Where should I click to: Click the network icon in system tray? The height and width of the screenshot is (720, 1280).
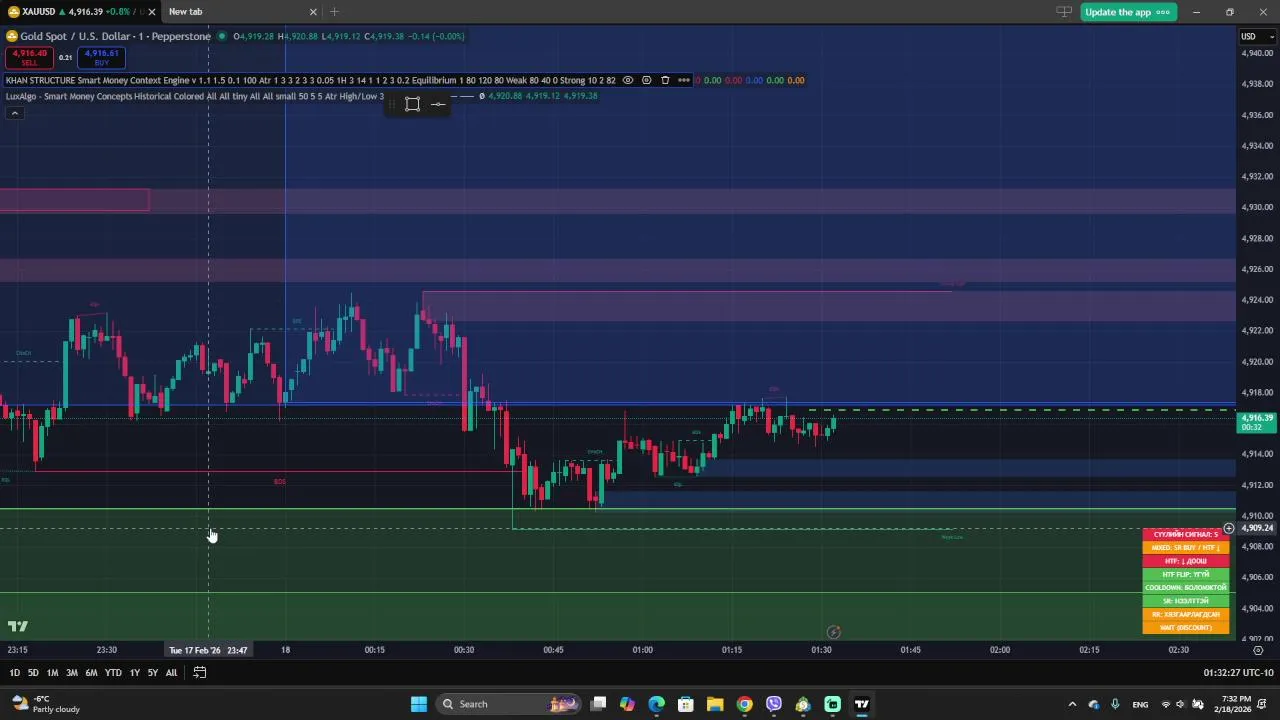coord(1165,704)
